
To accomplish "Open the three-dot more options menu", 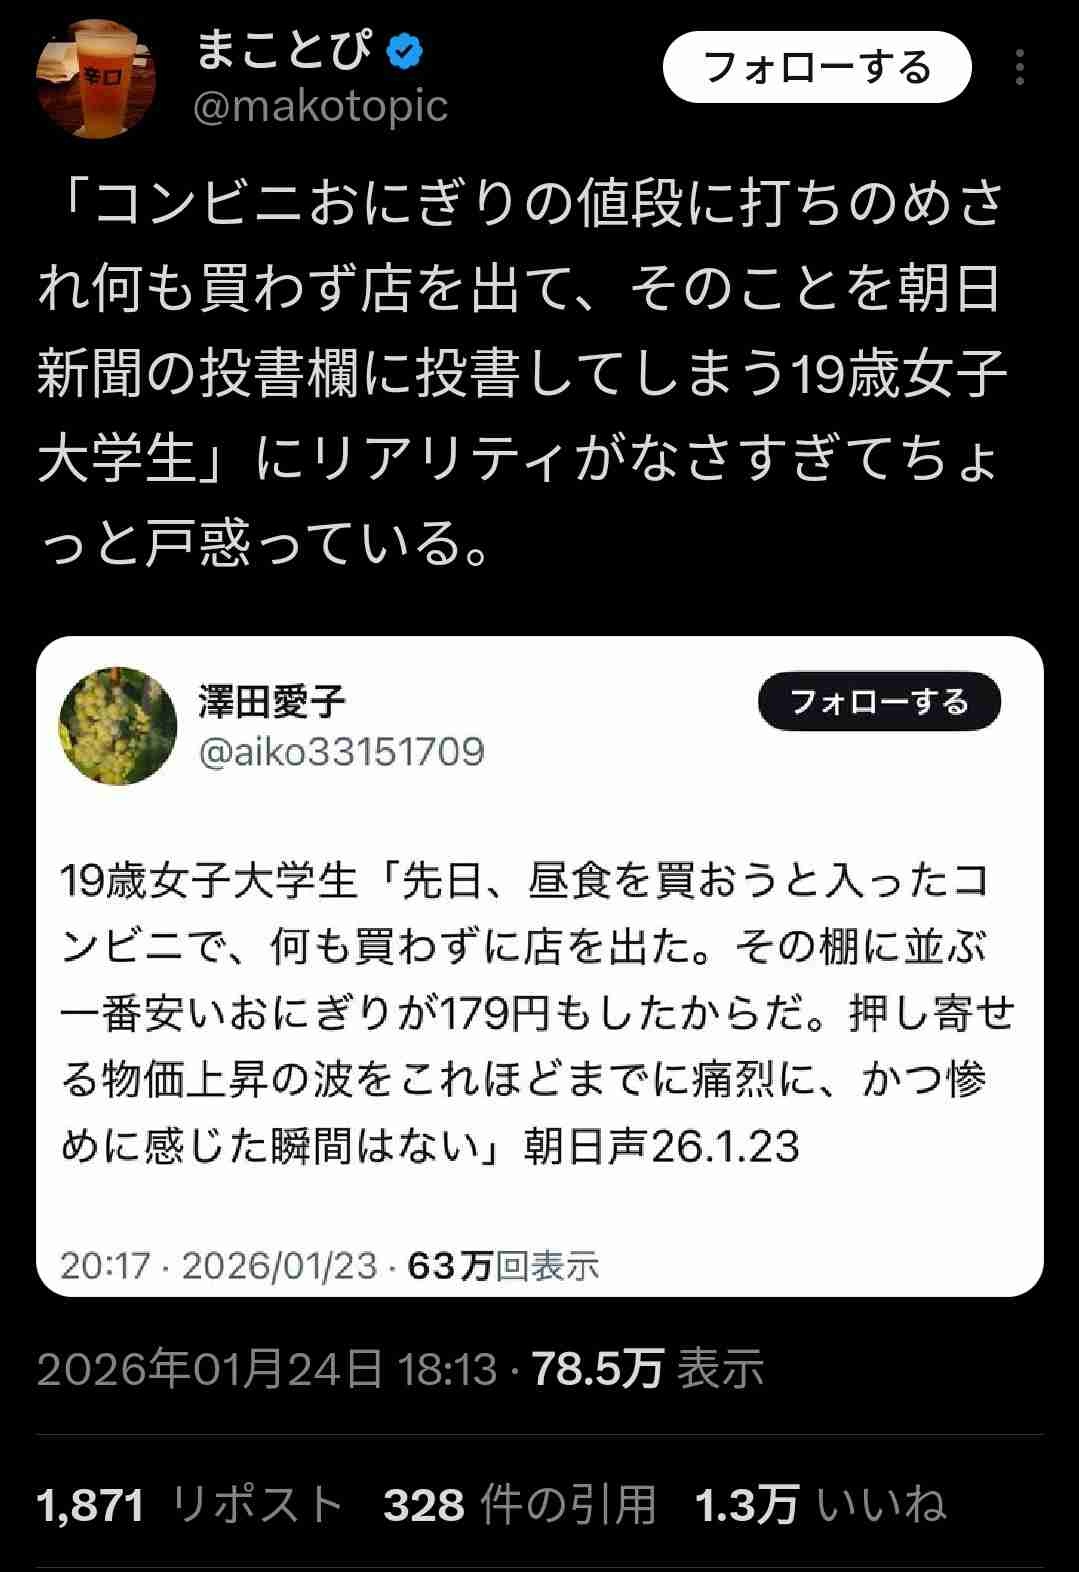I will 1019,68.
